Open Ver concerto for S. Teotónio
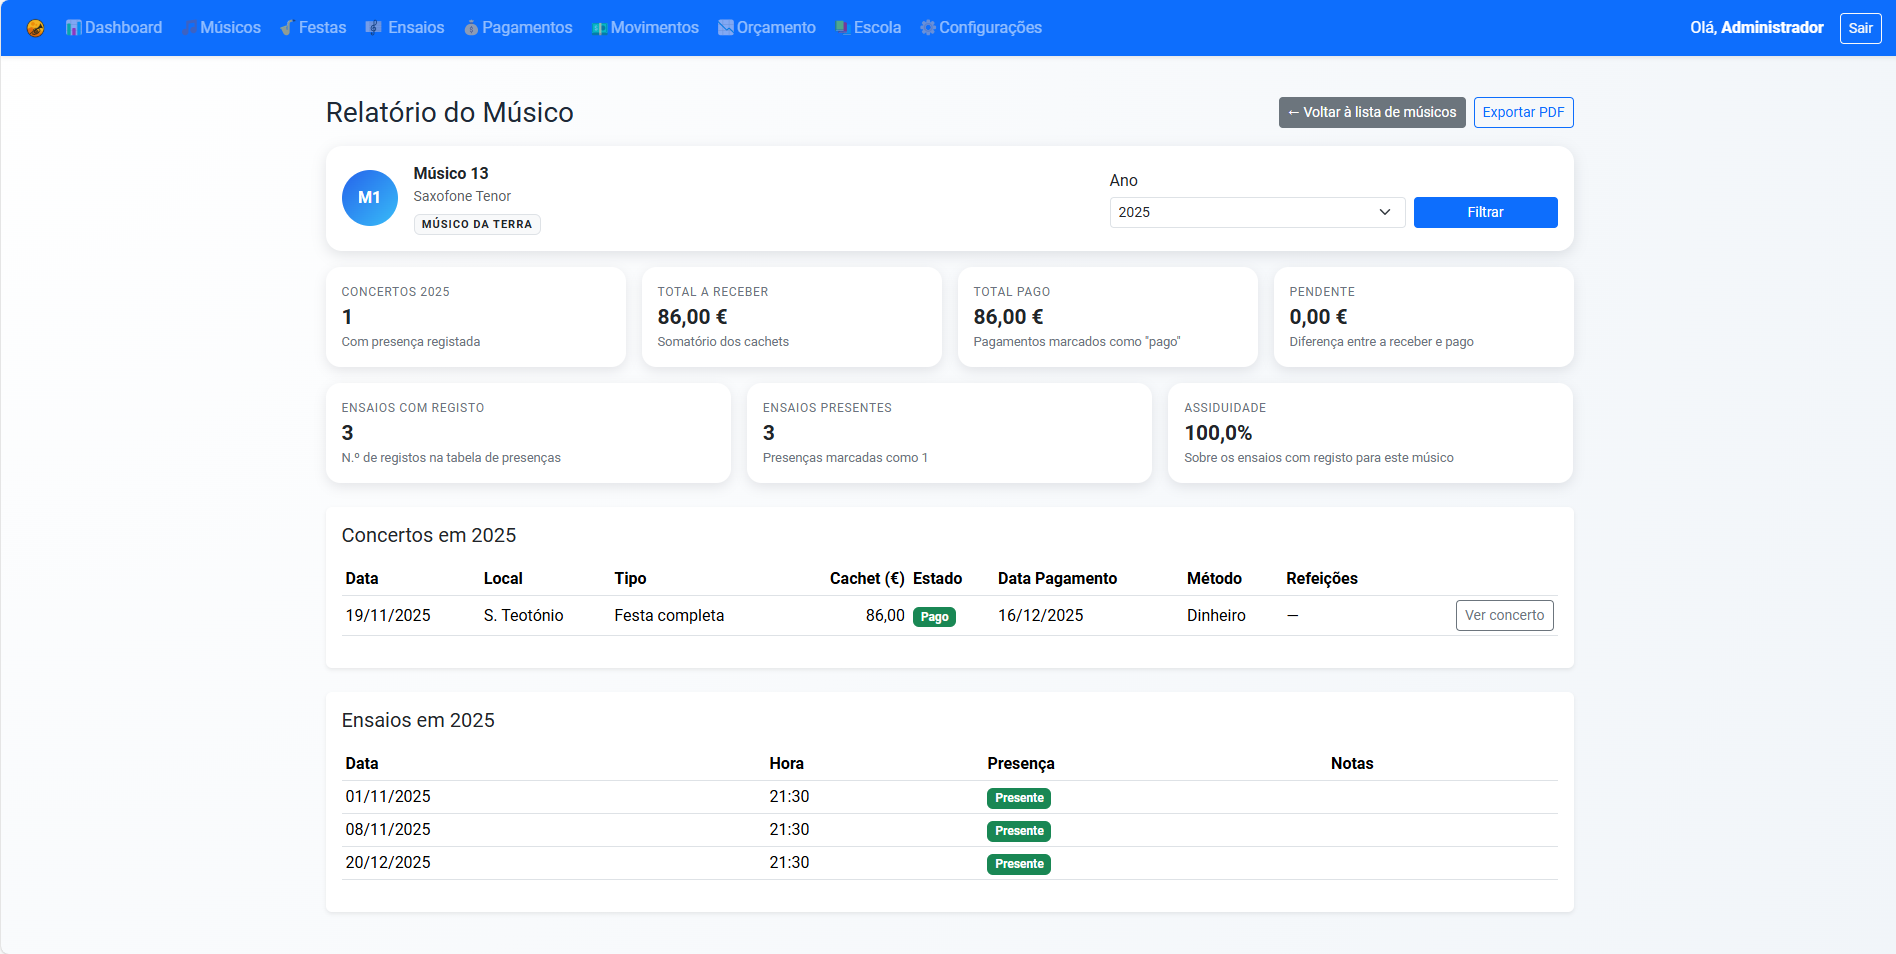 tap(1503, 615)
